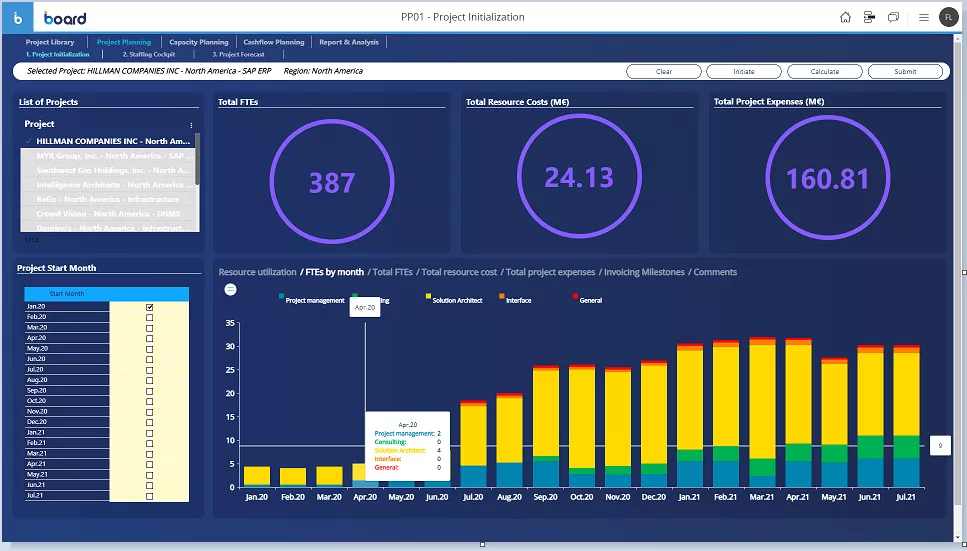Uncheck the Jan.20 start month checkbox

(149, 307)
